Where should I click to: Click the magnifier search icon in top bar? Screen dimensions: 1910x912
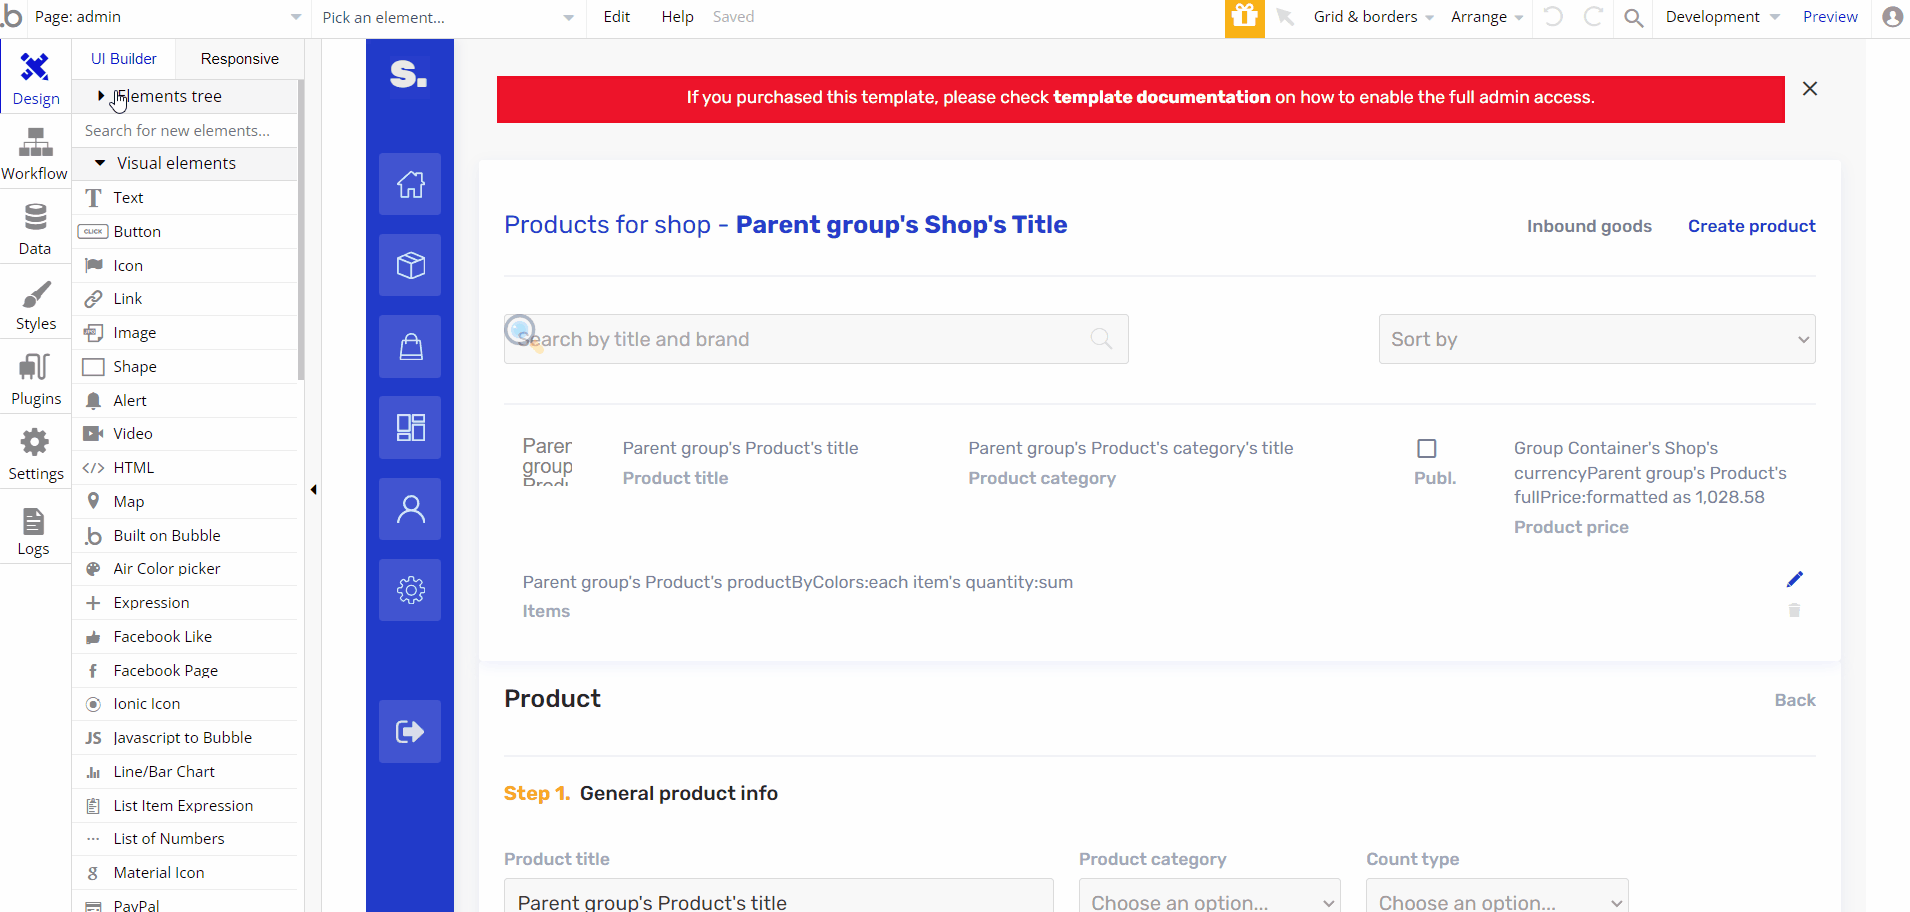[x=1633, y=17]
